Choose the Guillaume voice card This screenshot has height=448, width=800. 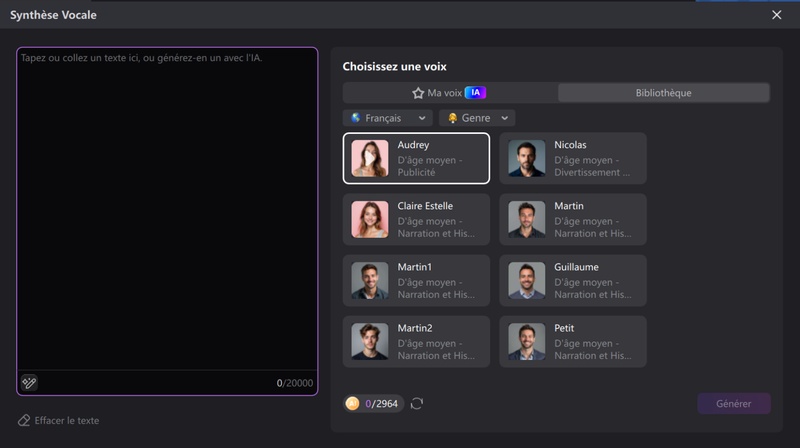click(573, 280)
